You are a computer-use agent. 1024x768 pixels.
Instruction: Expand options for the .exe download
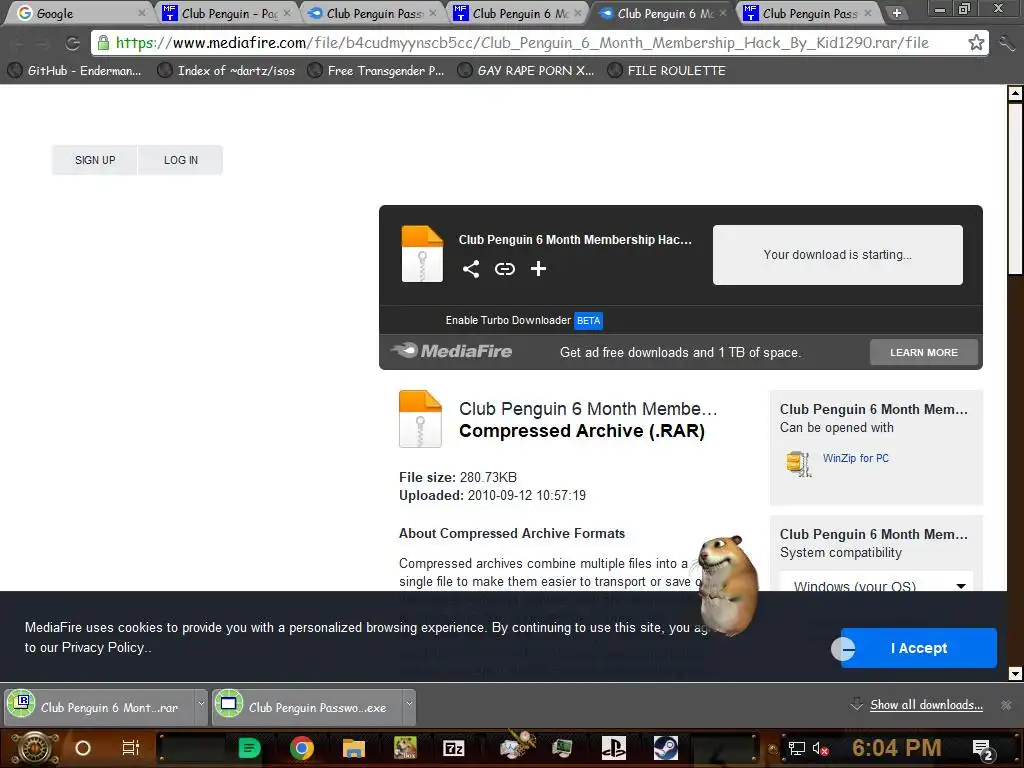click(x=409, y=707)
